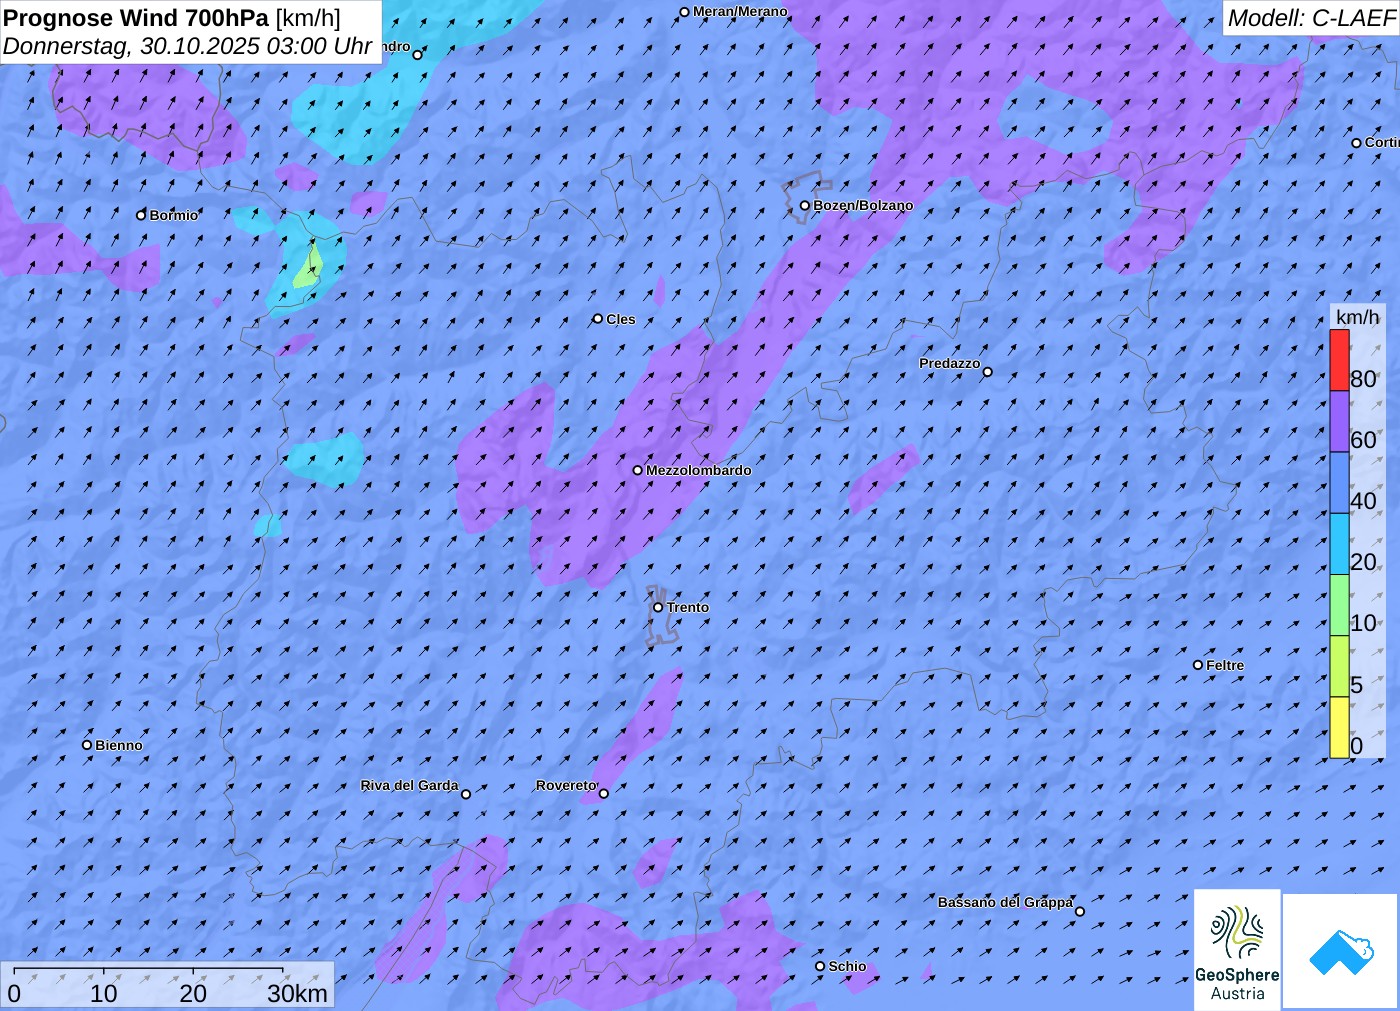Click the 'Mezzolombardo' label text
Screen dimensions: 1400x1011
tap(698, 470)
